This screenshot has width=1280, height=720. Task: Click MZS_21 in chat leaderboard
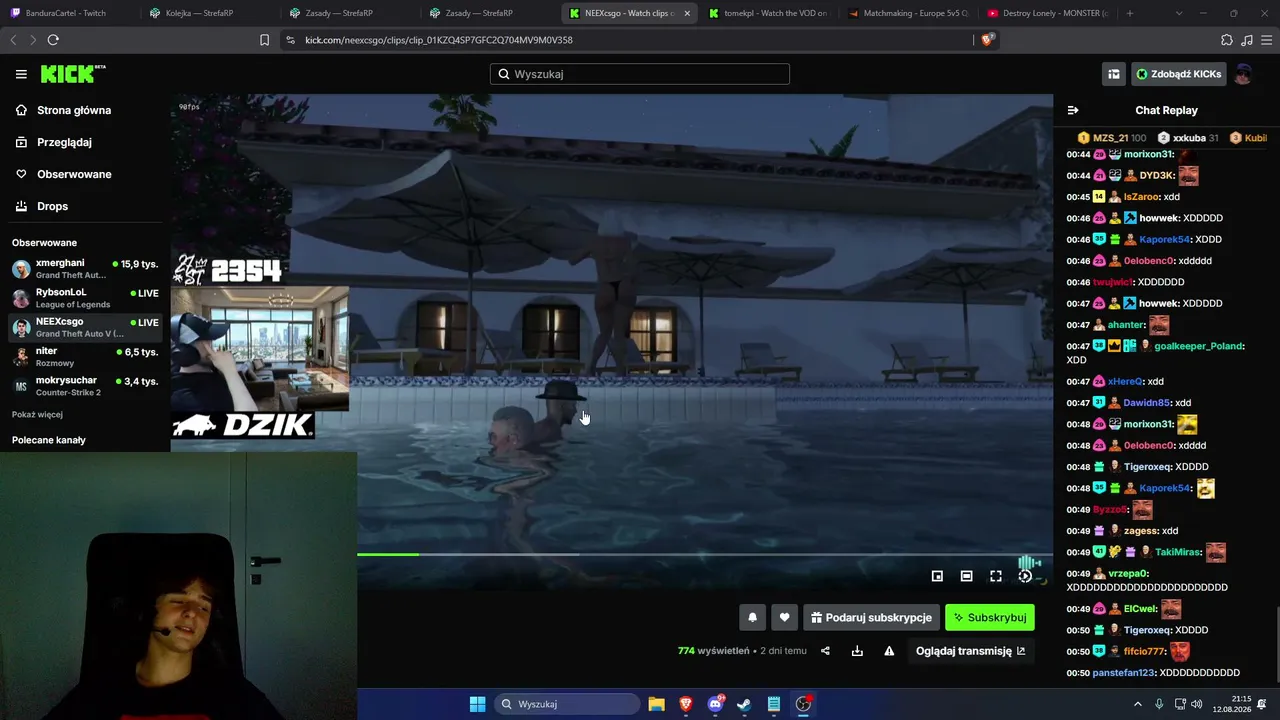[1112, 138]
